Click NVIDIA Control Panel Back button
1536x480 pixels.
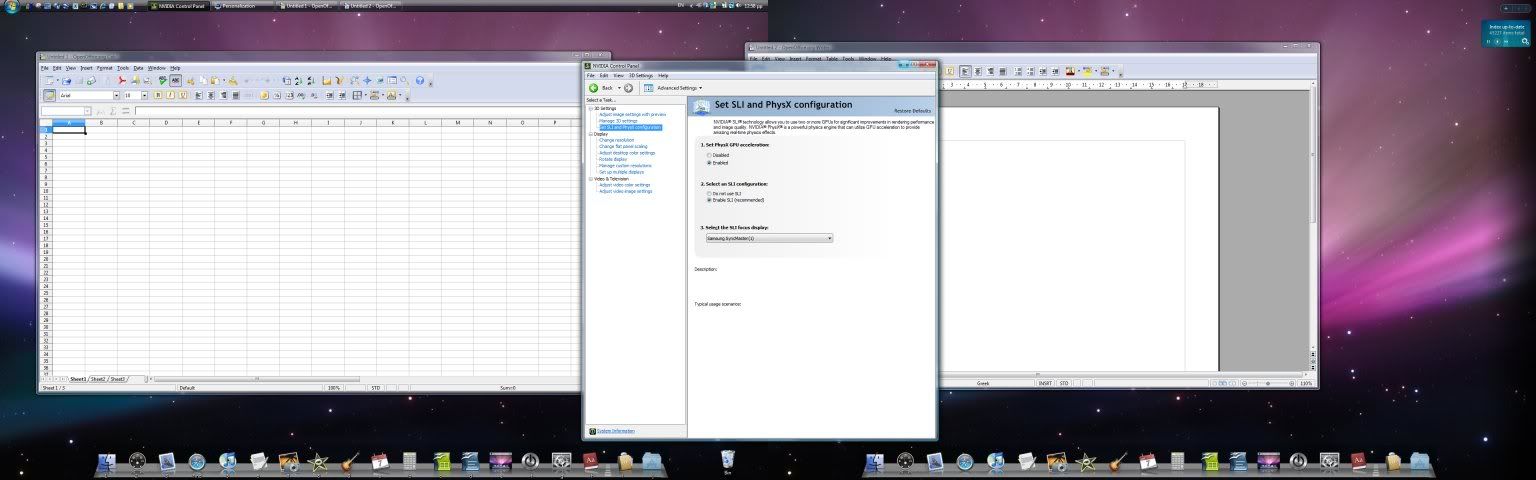coord(600,88)
